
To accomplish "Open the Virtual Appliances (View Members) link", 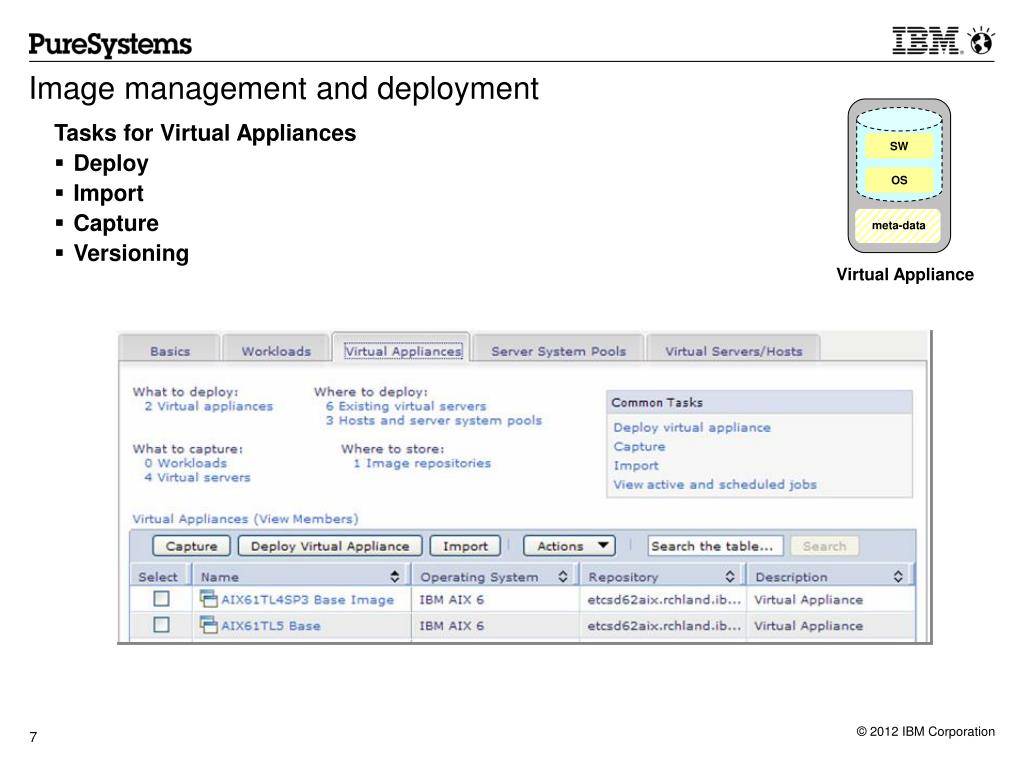I will [246, 519].
